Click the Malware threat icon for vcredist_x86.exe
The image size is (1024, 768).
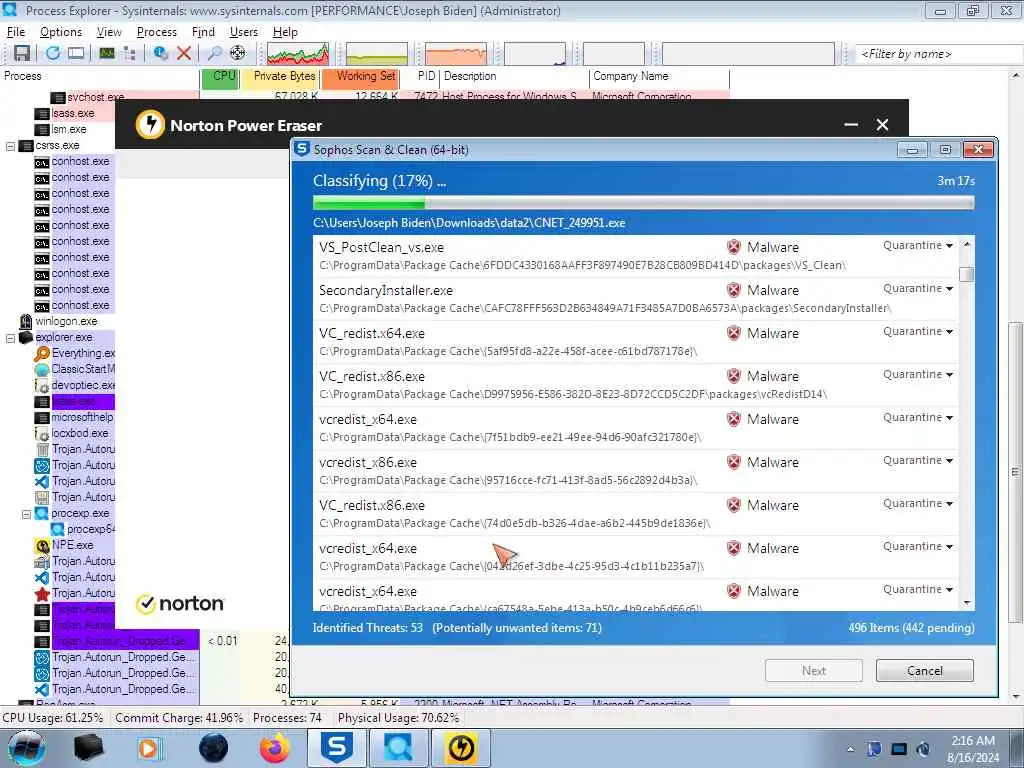click(x=734, y=462)
